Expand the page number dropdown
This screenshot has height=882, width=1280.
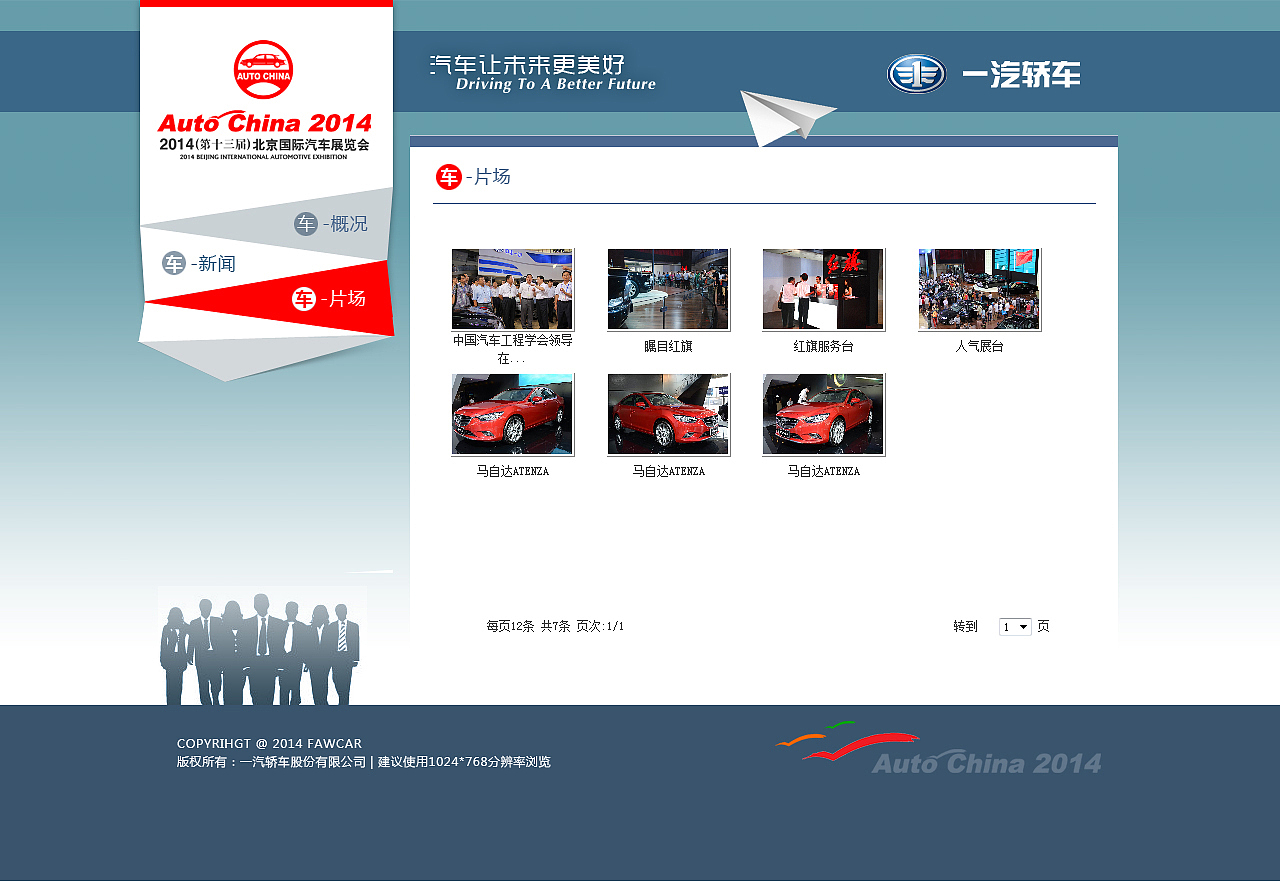click(x=1015, y=627)
